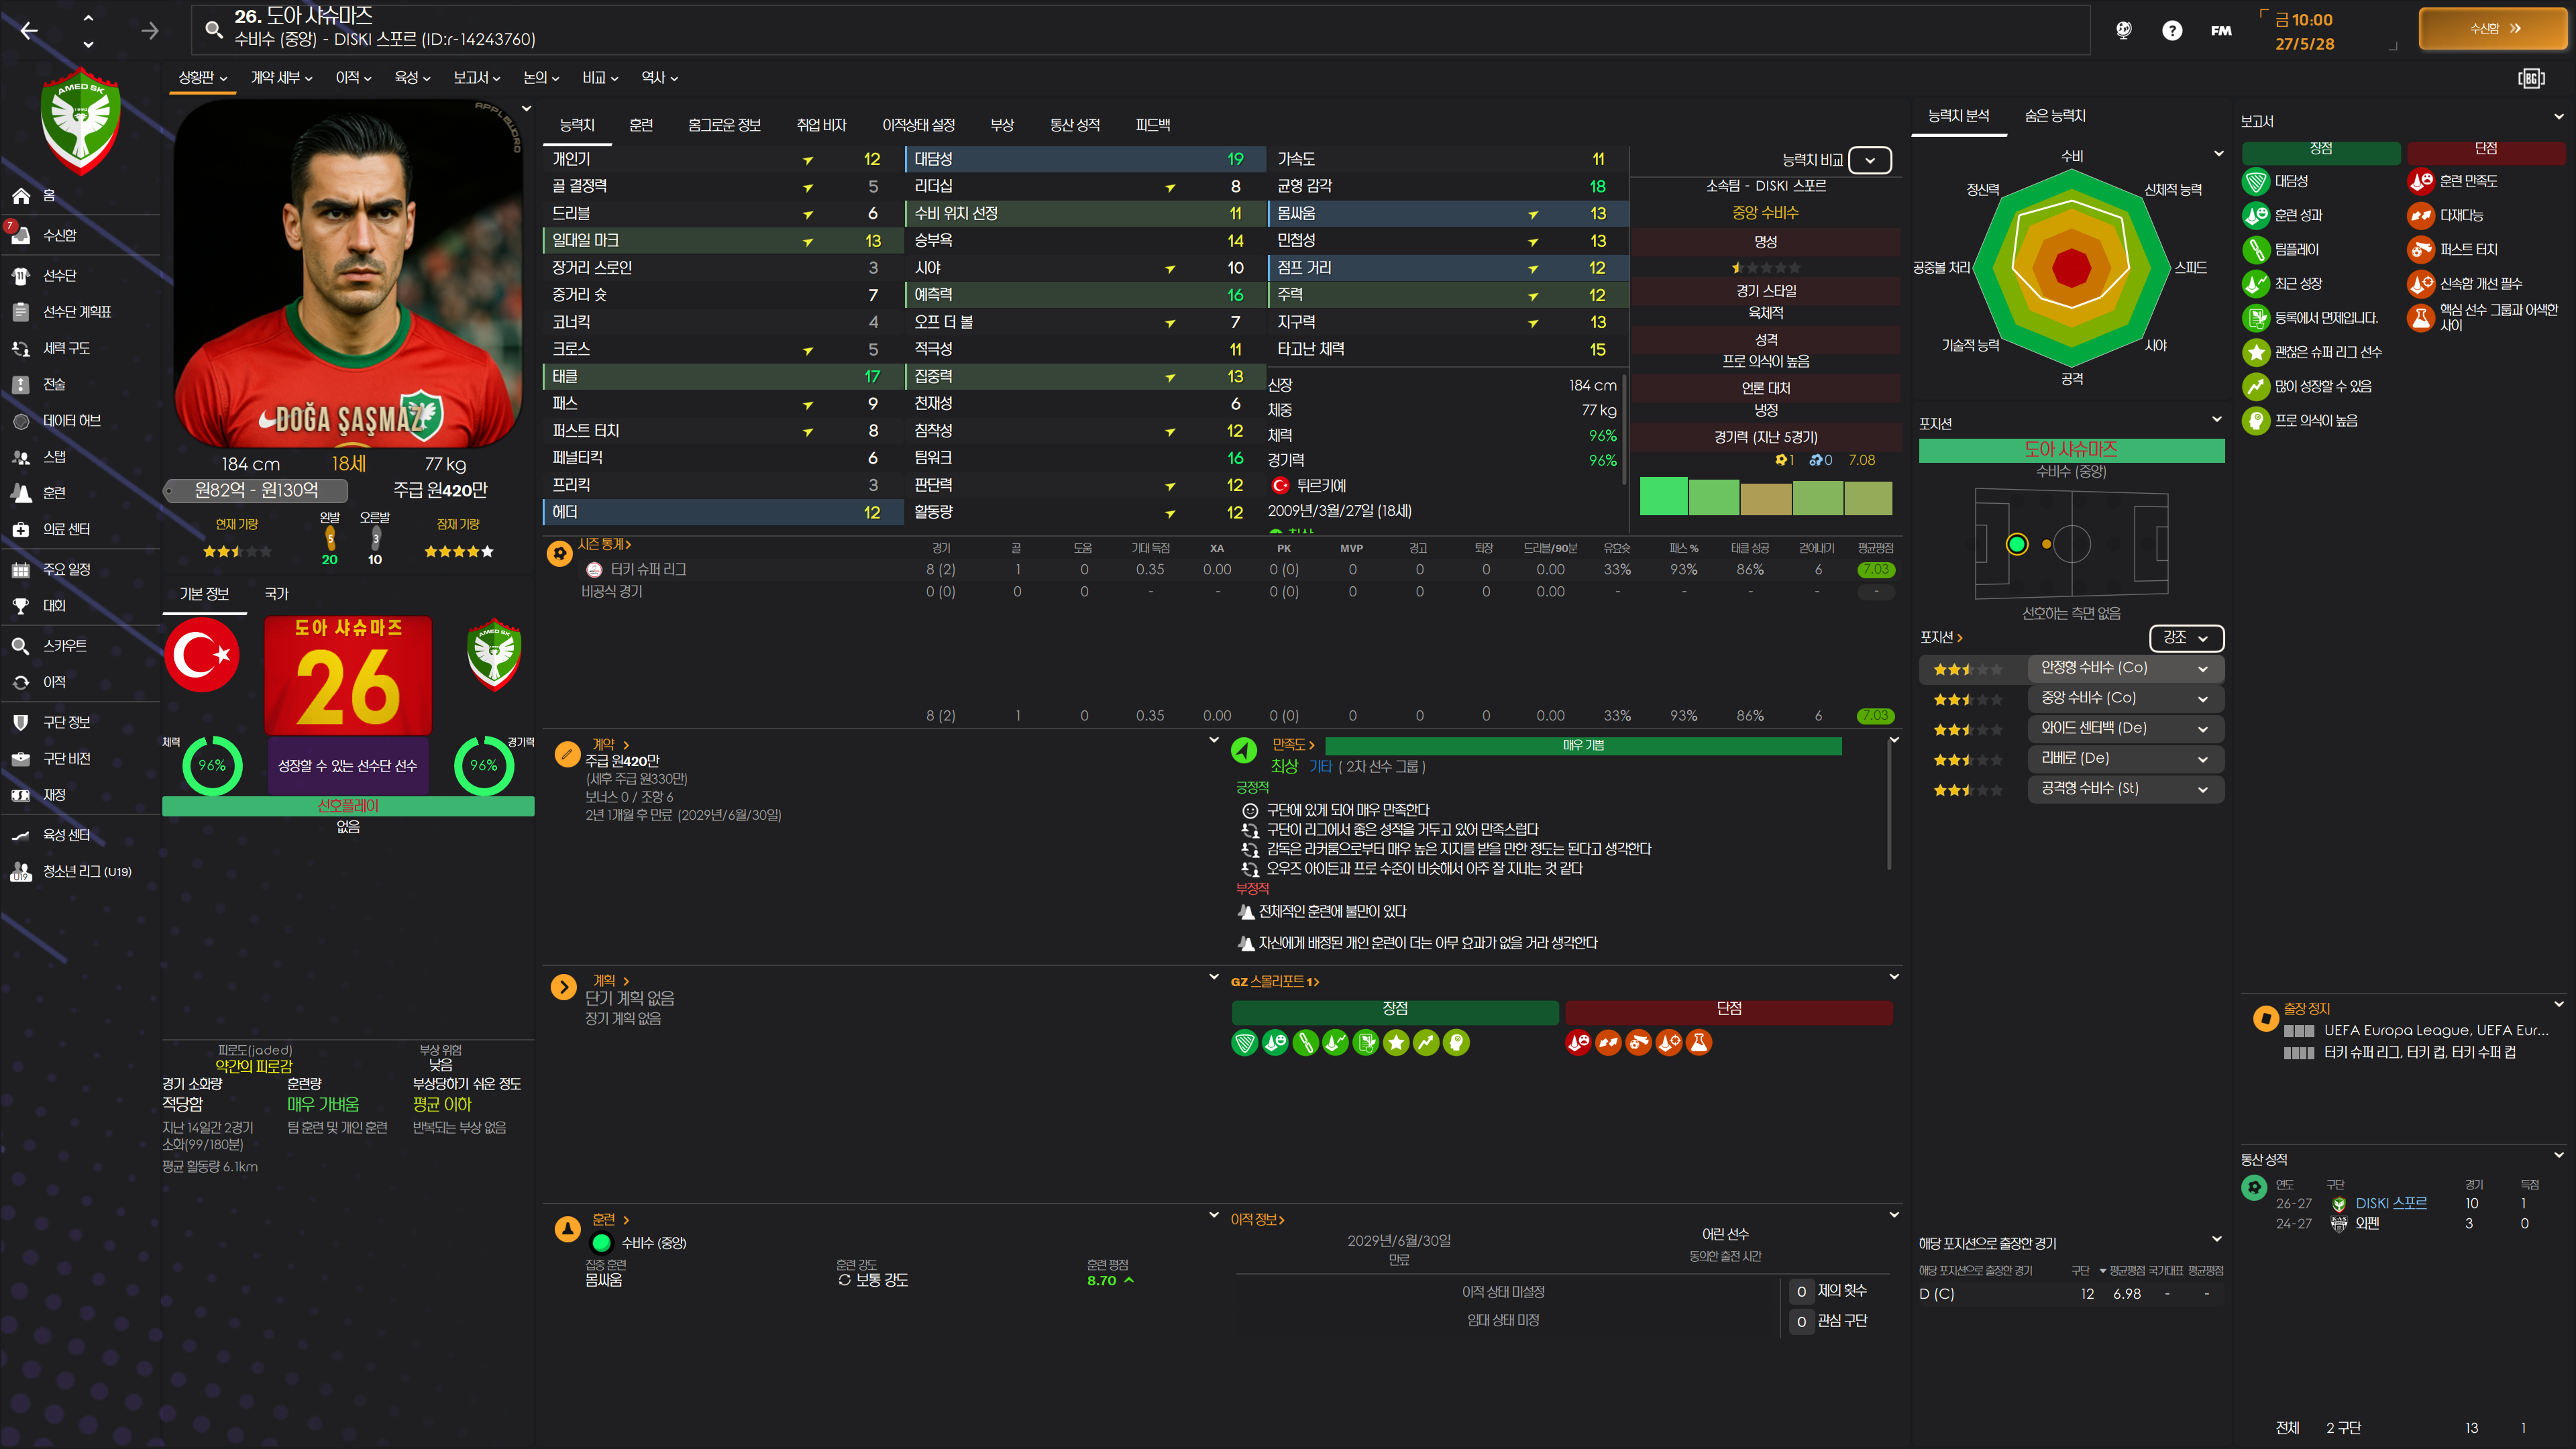Image resolution: width=2576 pixels, height=1449 pixels.
Task: Open the 능력치 비교 dropdown
Action: [x=1869, y=160]
